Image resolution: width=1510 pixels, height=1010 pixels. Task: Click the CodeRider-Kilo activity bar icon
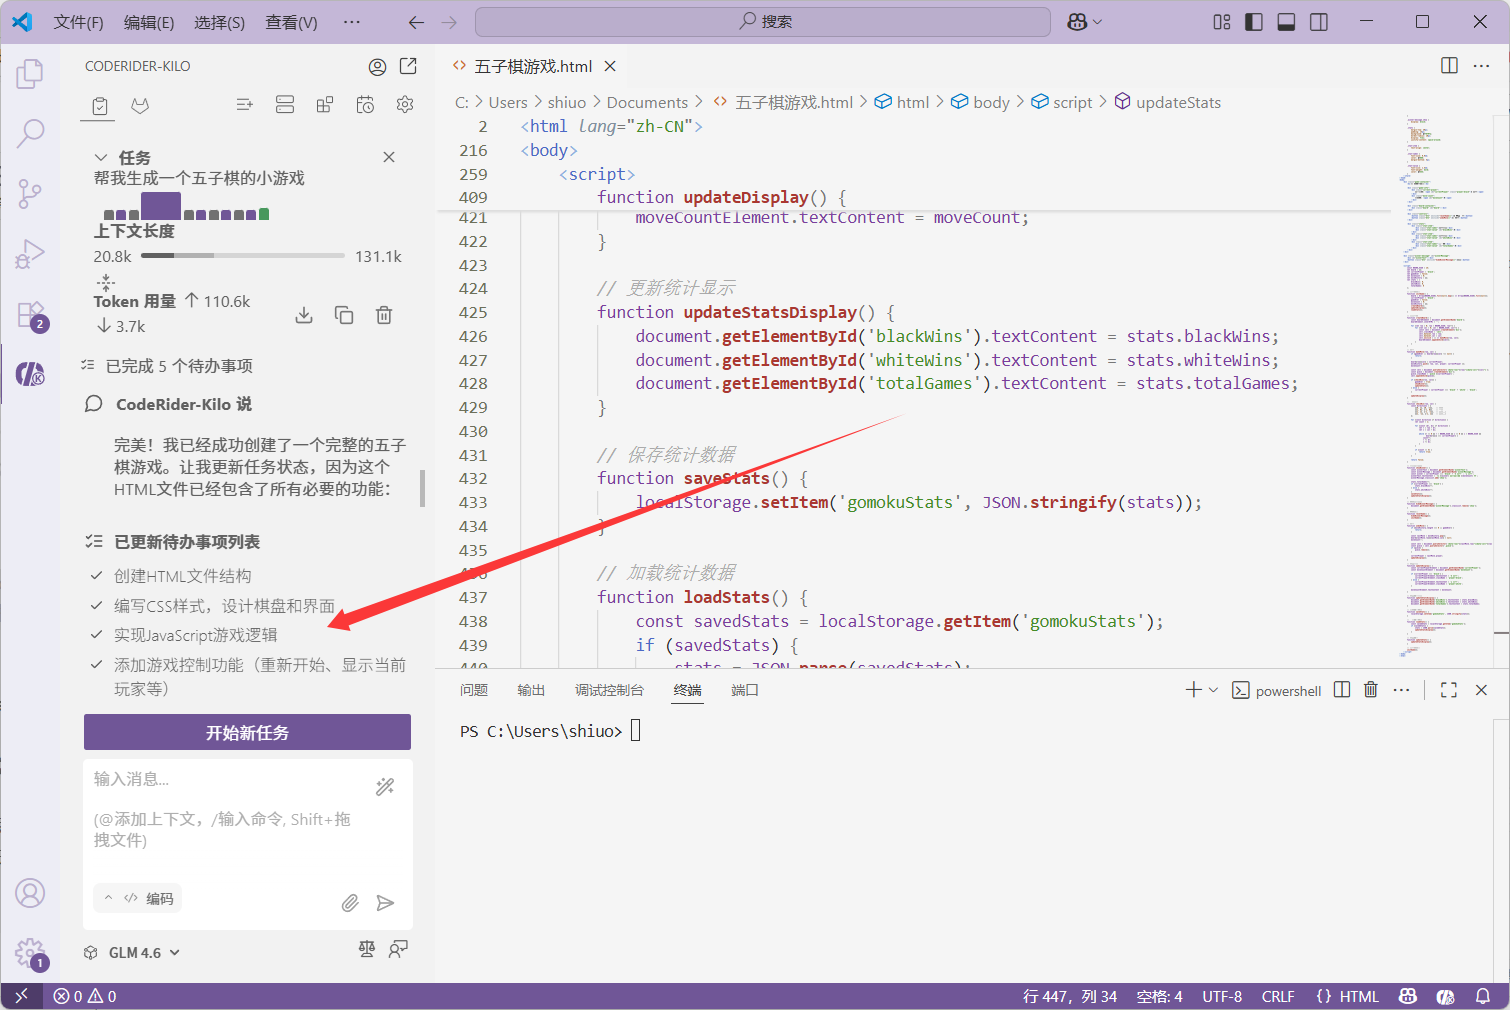30,375
